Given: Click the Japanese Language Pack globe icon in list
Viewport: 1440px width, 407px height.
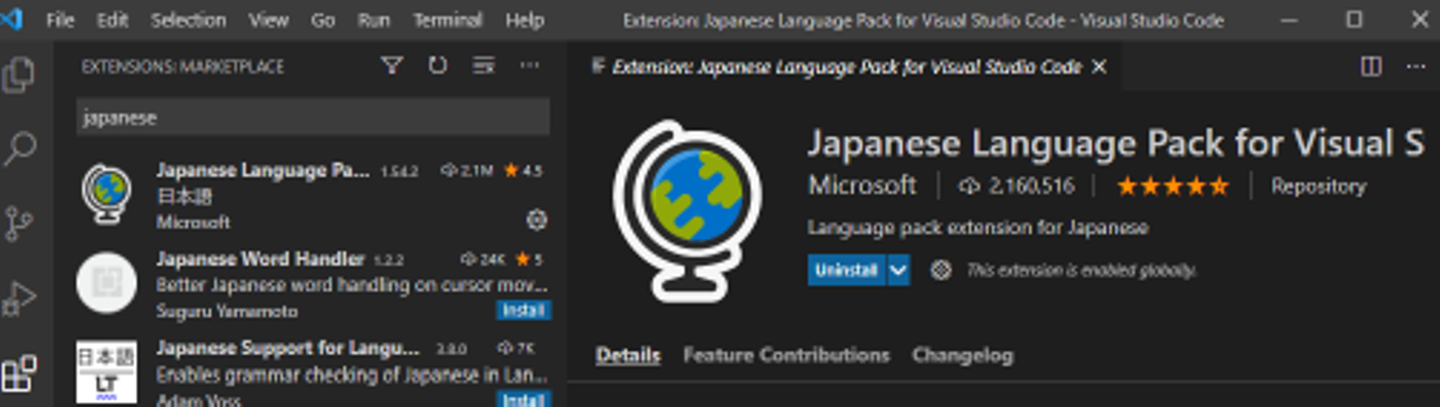Looking at the screenshot, I should (106, 192).
